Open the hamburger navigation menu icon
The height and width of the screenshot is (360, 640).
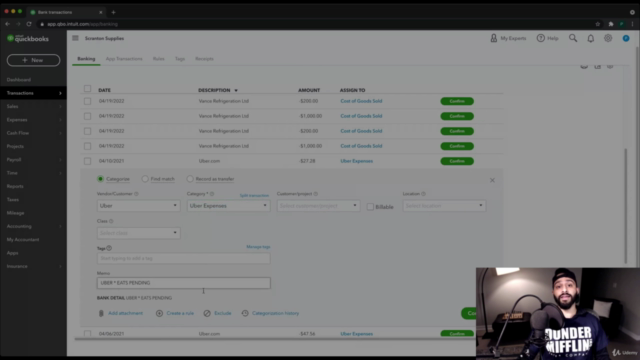(x=75, y=38)
